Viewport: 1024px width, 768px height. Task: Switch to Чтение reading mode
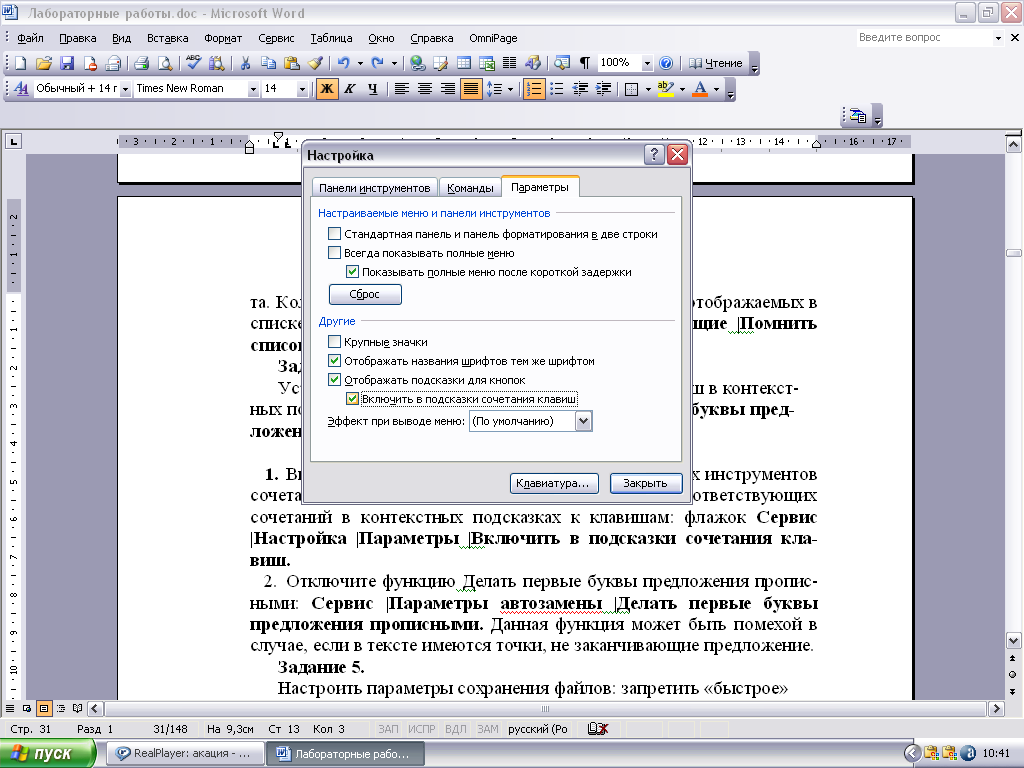pyautogui.click(x=716, y=63)
